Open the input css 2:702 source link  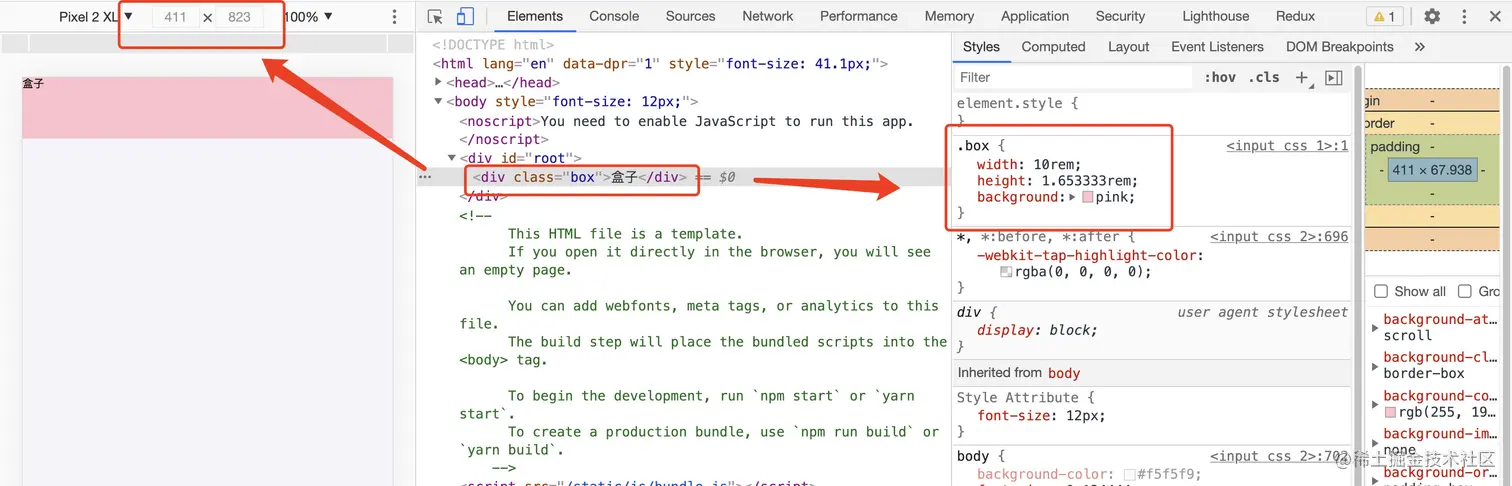pos(1279,456)
